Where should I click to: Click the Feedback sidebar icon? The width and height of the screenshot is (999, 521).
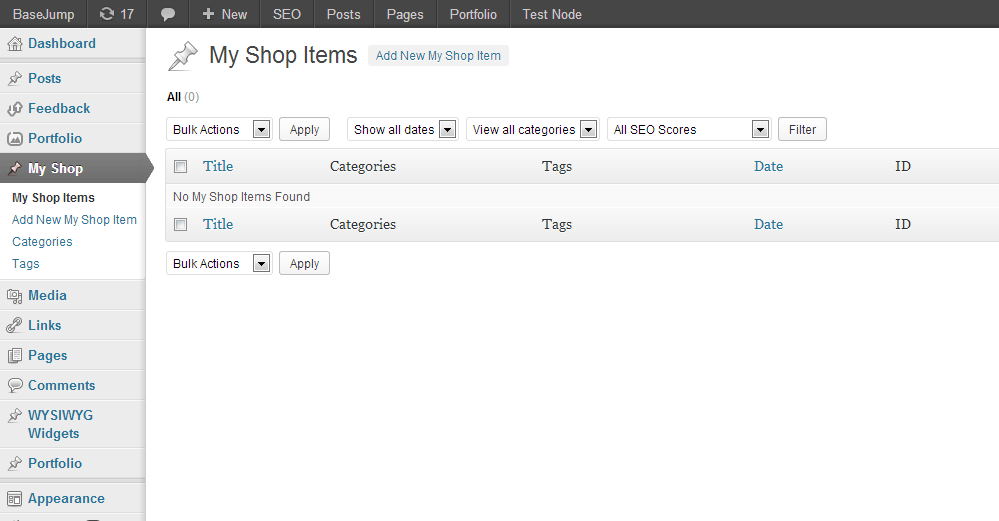(15, 109)
